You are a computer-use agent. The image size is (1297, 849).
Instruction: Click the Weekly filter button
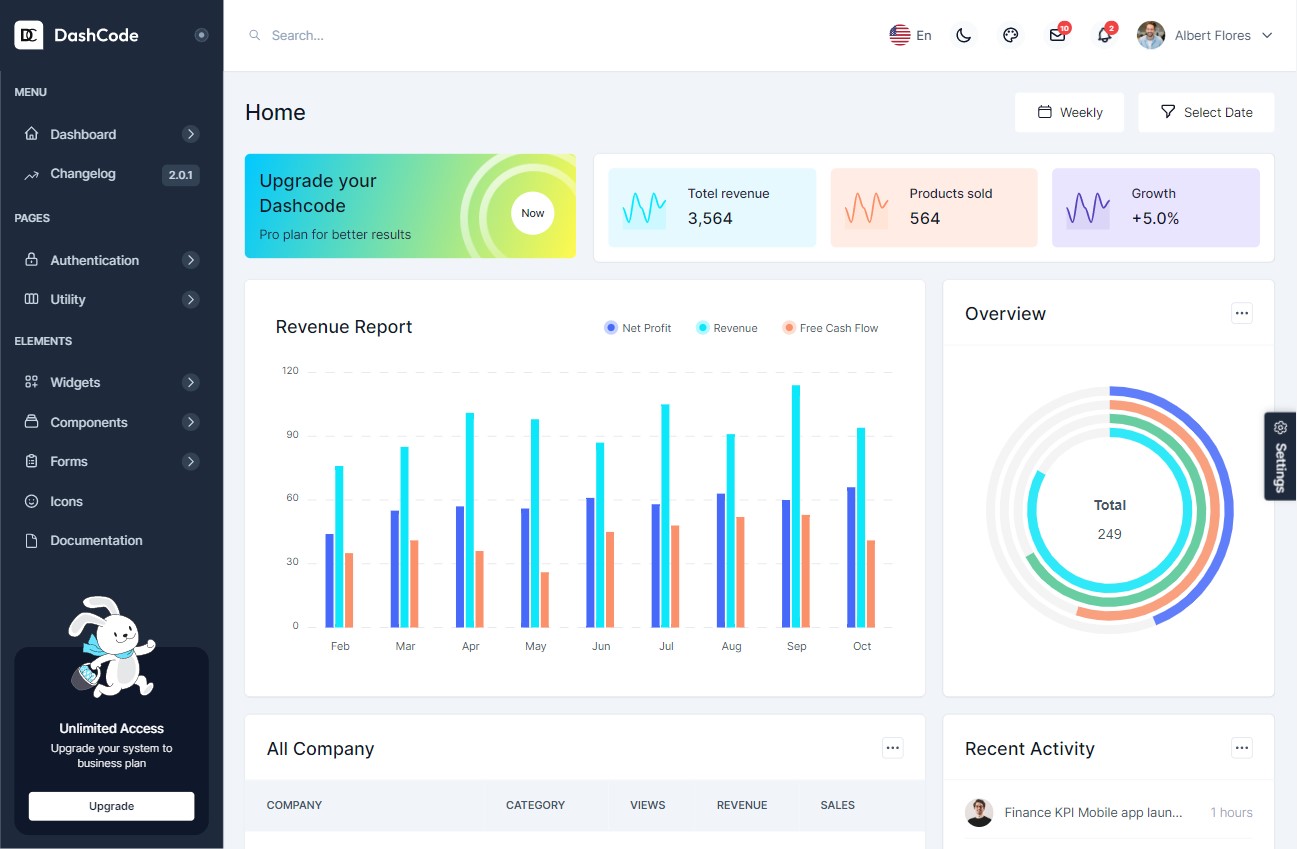(1069, 112)
